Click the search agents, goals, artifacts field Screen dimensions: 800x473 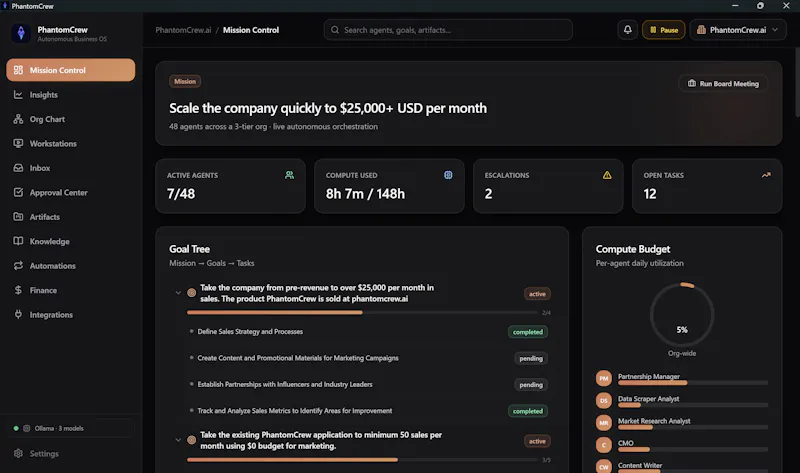[448, 30]
